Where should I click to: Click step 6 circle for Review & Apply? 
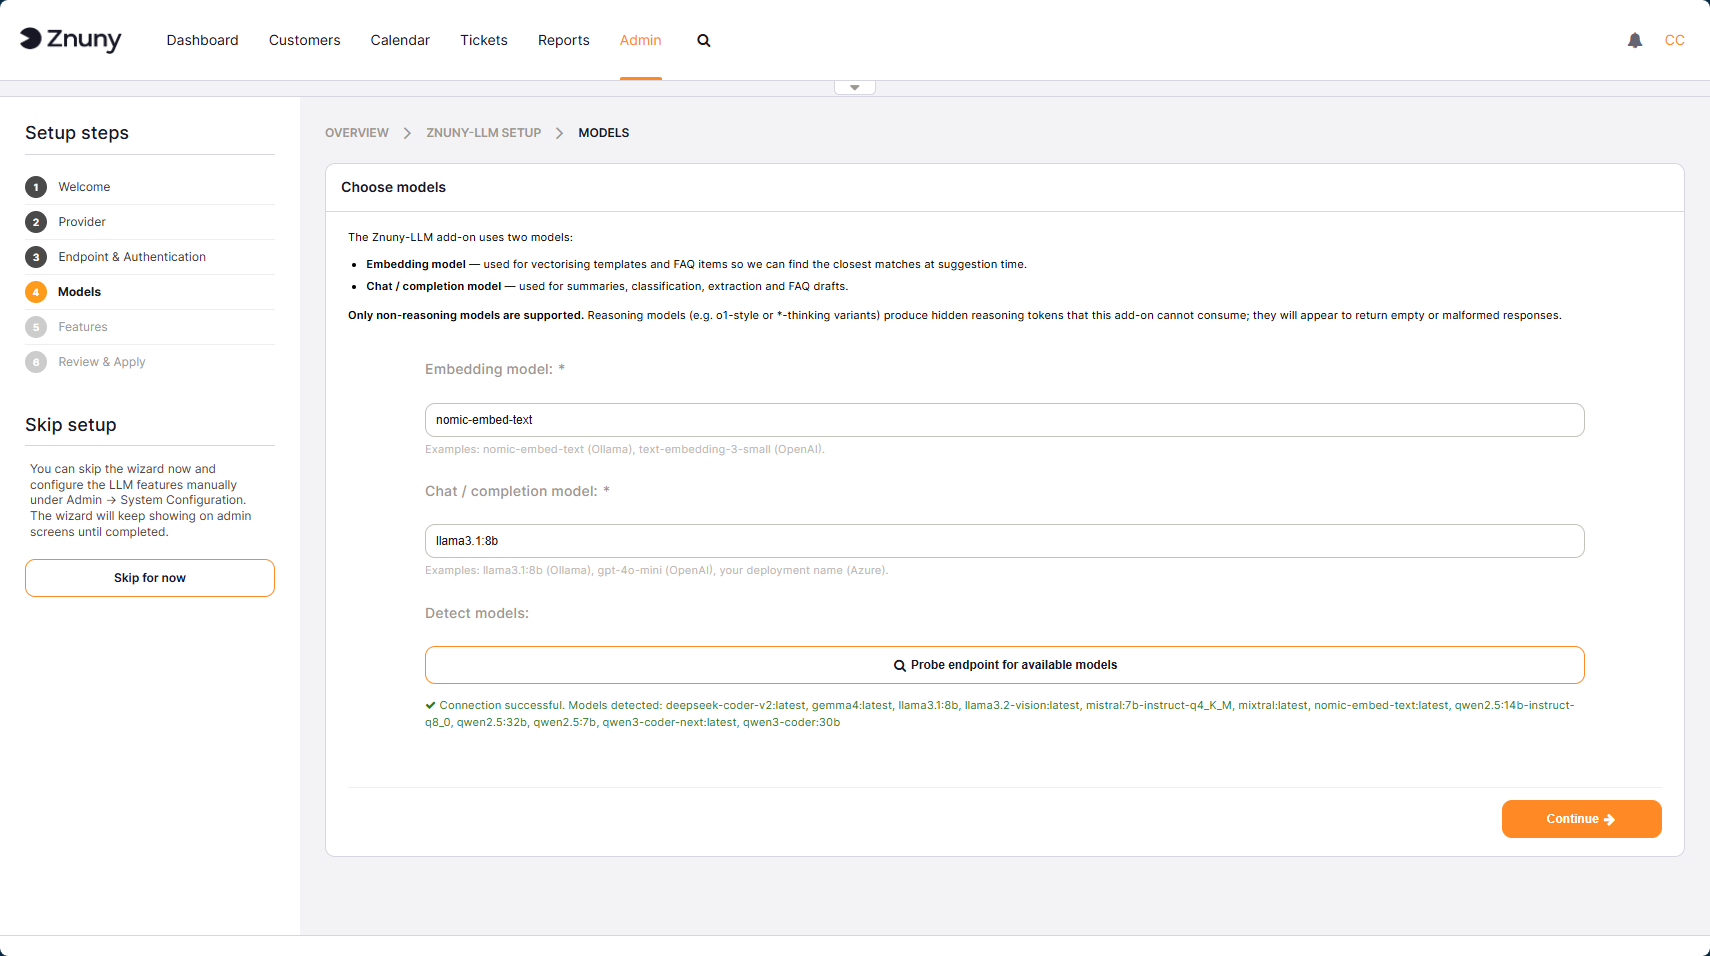[x=36, y=362]
